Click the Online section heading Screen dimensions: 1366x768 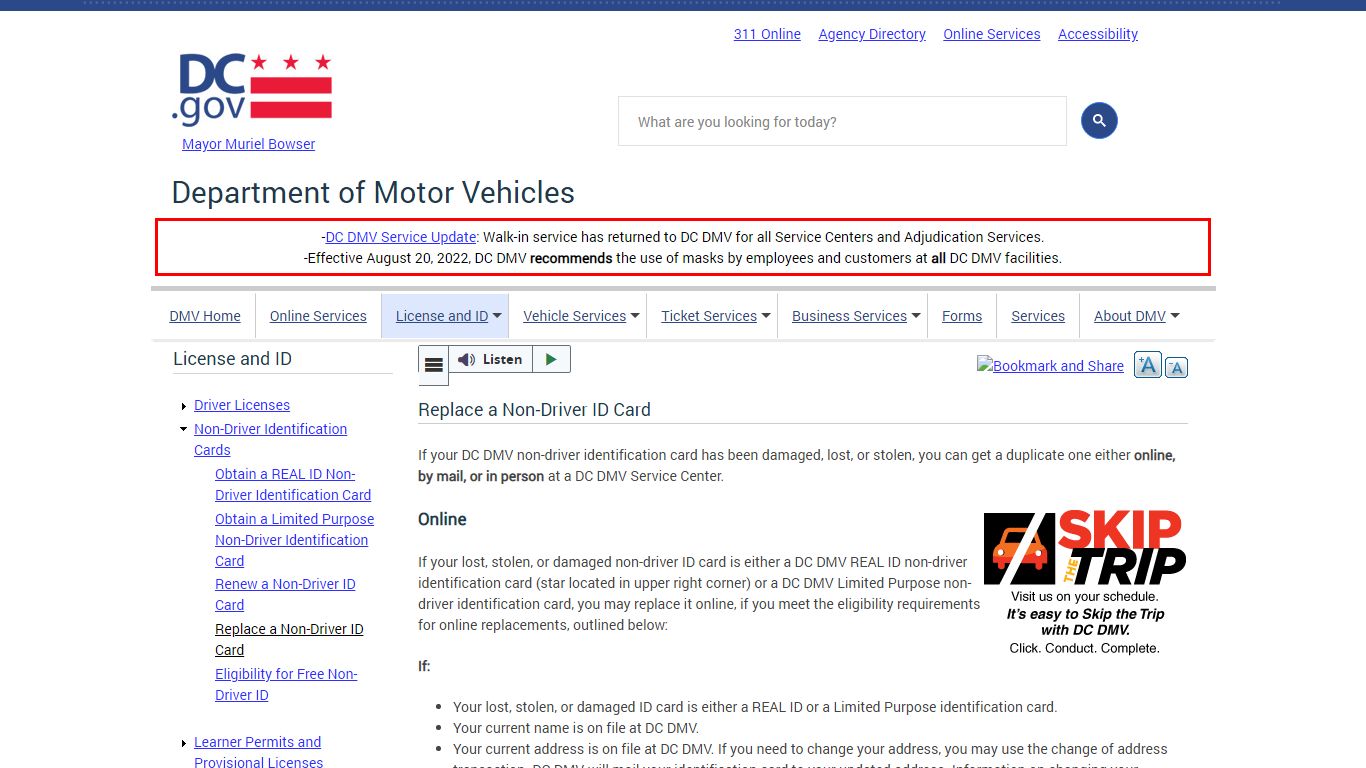click(442, 519)
